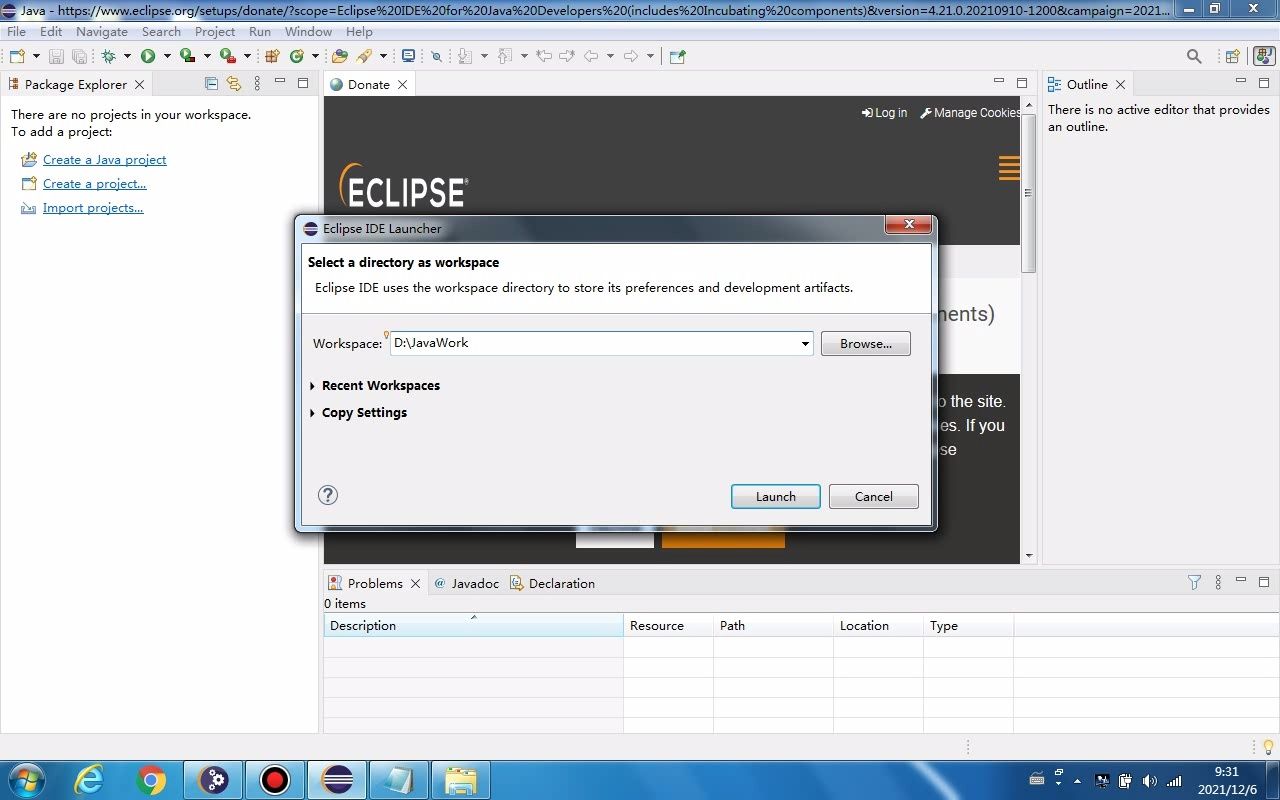Click the Description column header

tap(473, 626)
